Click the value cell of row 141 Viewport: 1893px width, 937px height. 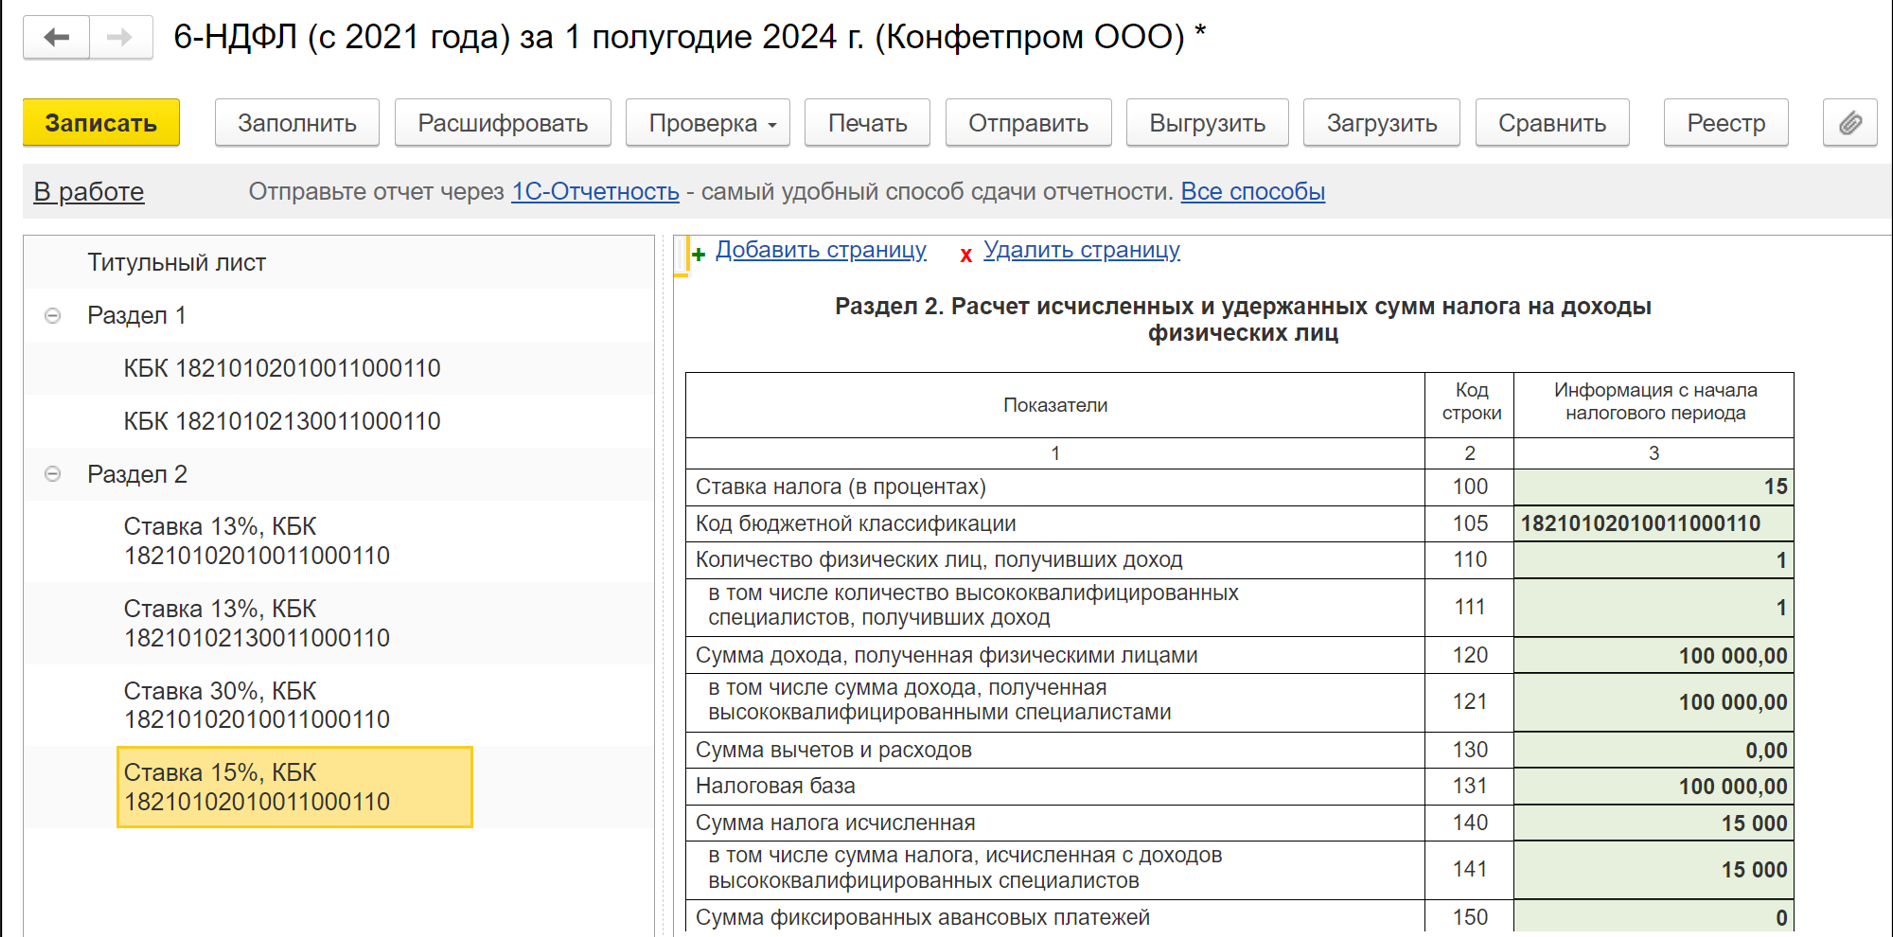click(x=1653, y=870)
